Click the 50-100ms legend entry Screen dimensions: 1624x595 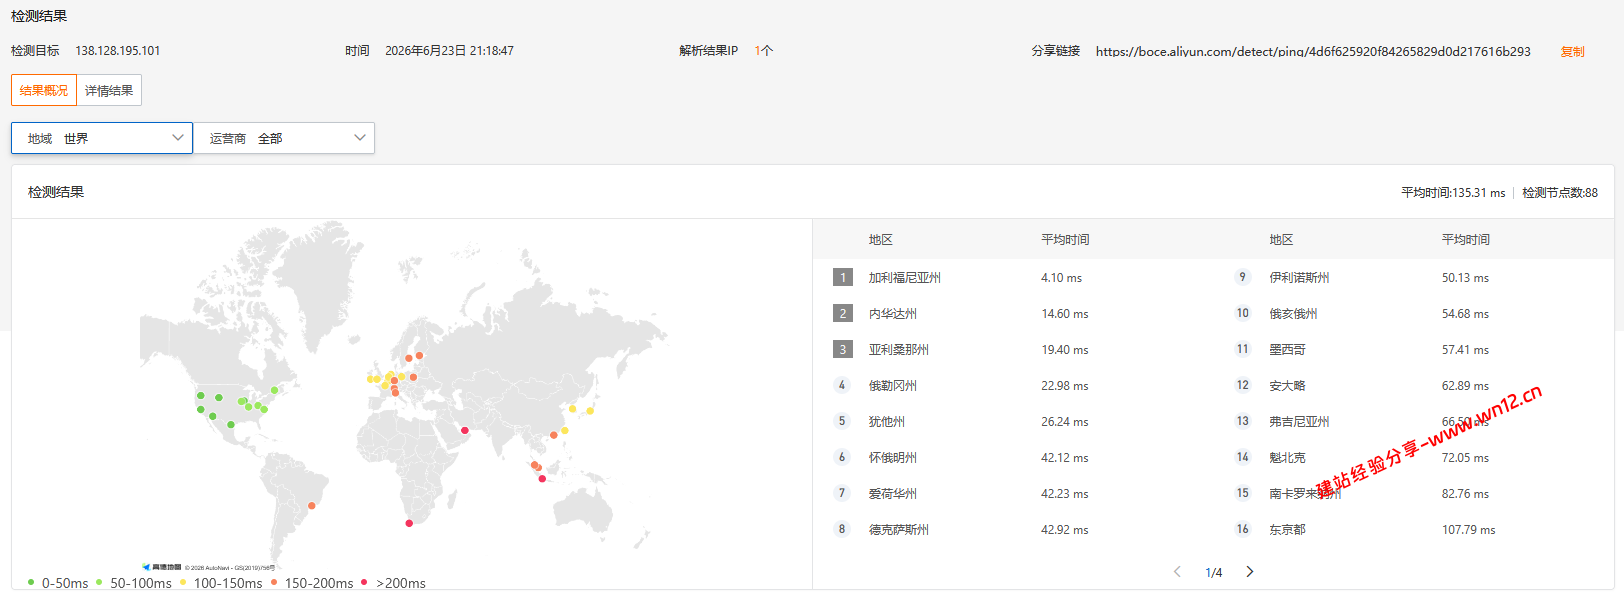(134, 583)
